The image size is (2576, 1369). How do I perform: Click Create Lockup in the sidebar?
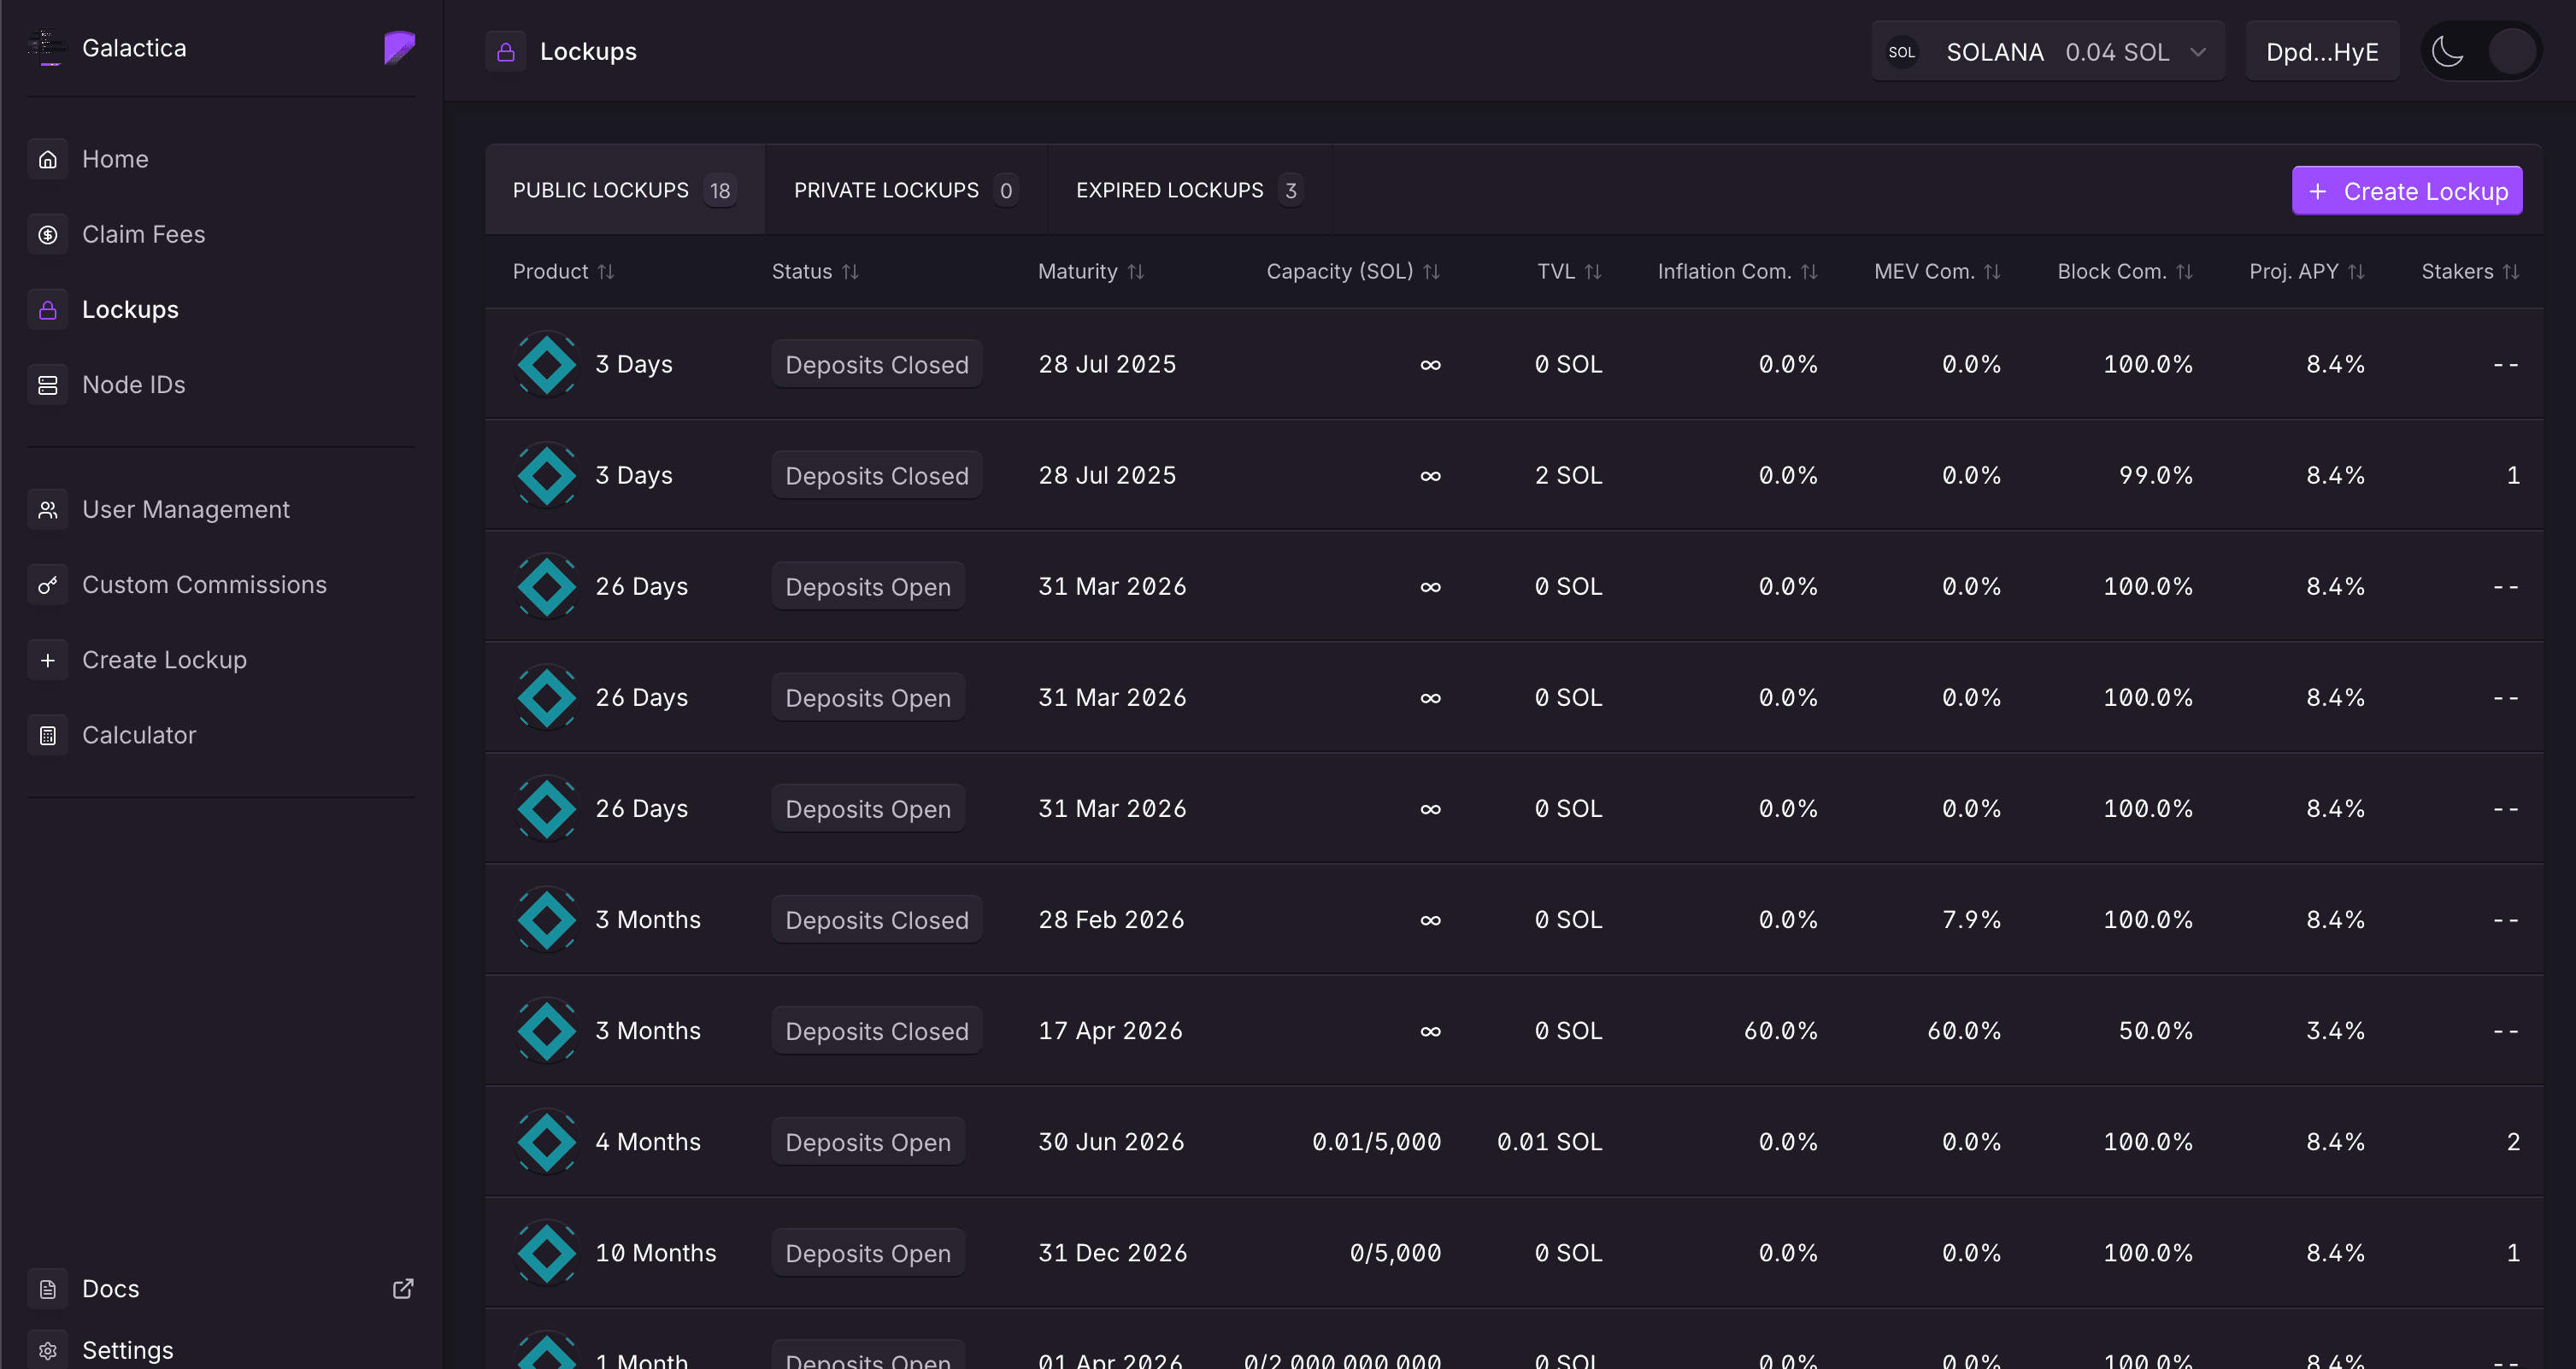(164, 660)
